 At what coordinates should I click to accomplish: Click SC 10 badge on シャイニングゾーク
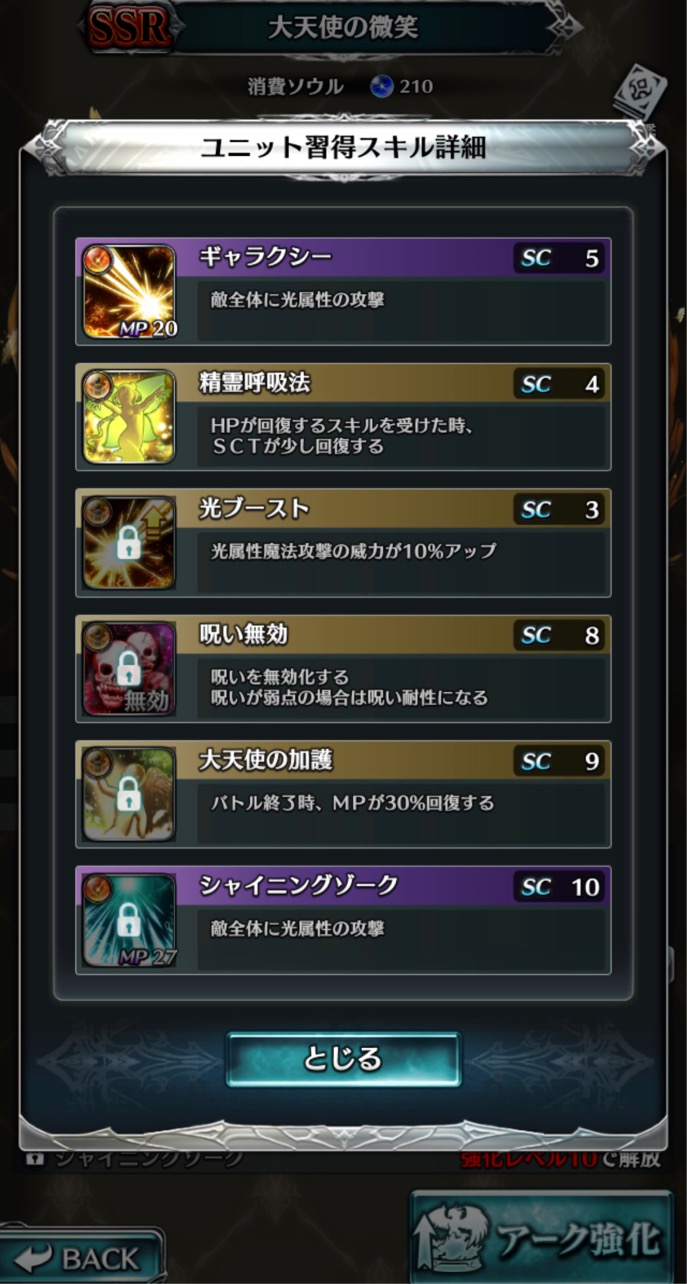point(560,888)
